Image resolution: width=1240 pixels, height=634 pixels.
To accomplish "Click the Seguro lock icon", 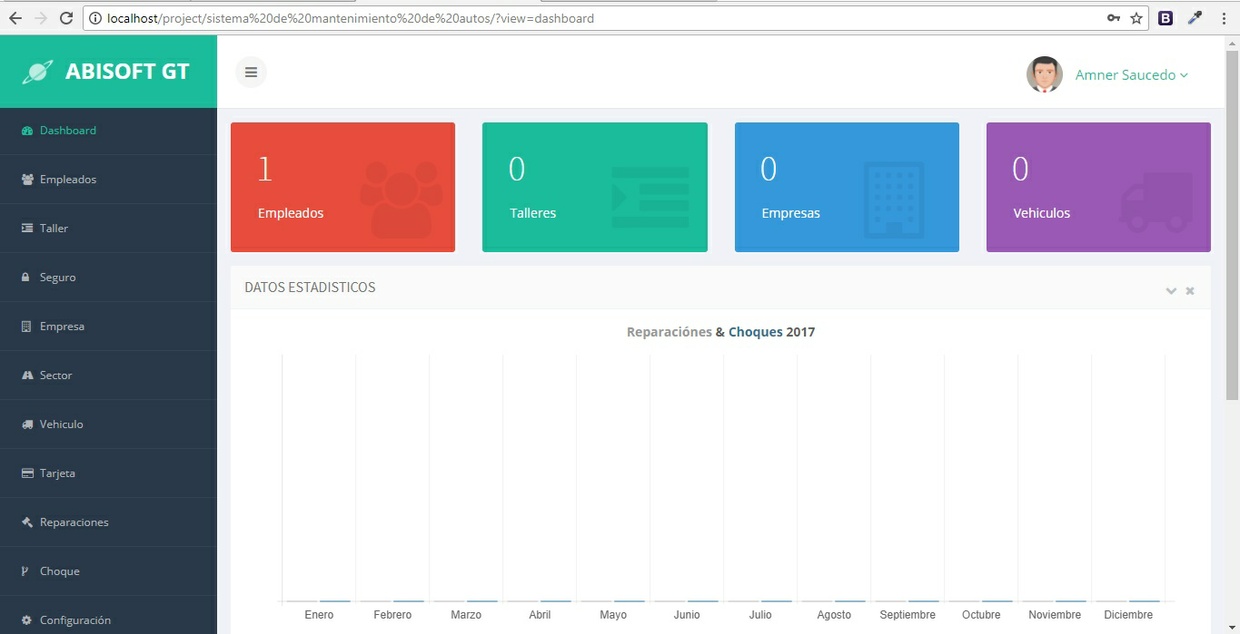I will [26, 278].
